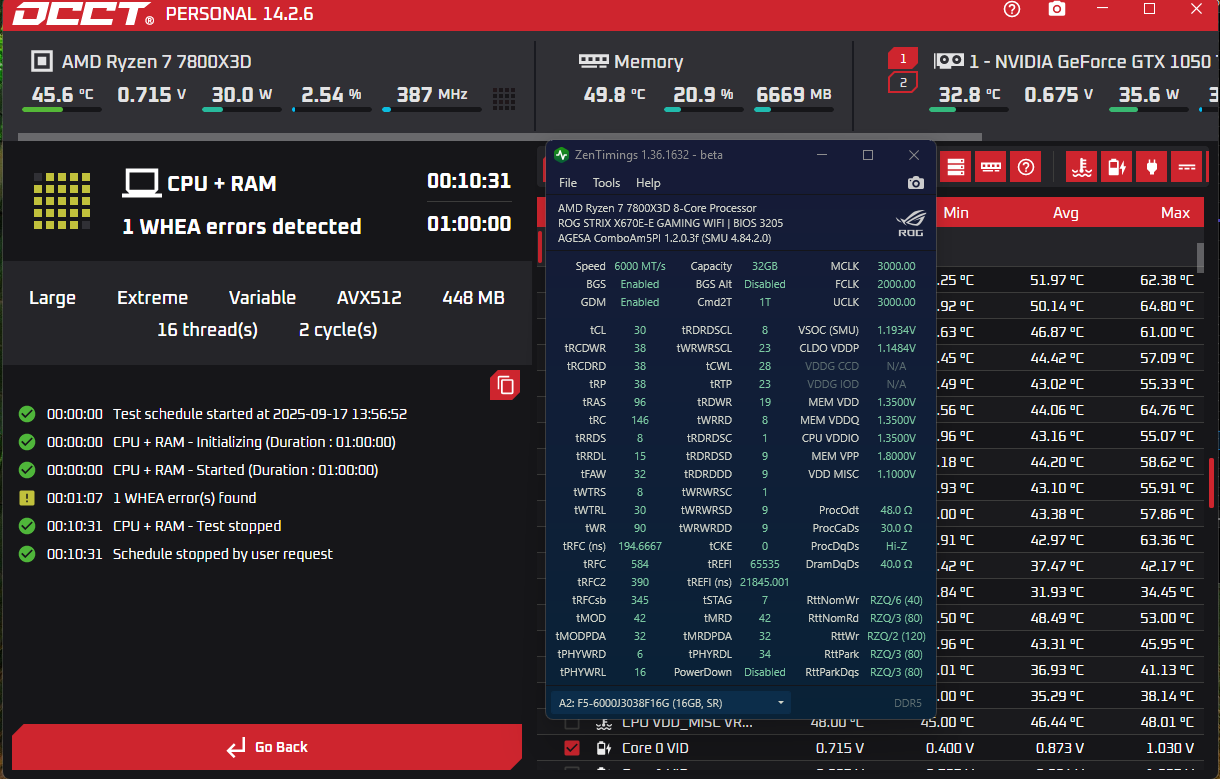Screen dimensions: 1220x779
Task: Click the AMD Ryzen CPU chip icon
Action: tap(41, 61)
